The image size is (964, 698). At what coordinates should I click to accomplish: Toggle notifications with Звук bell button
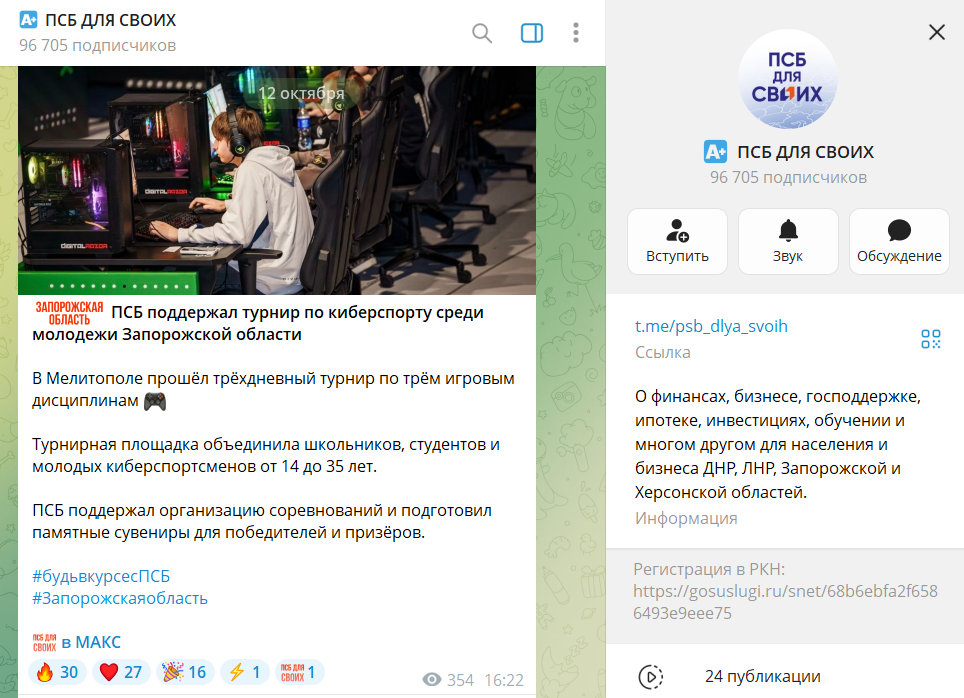click(x=788, y=241)
